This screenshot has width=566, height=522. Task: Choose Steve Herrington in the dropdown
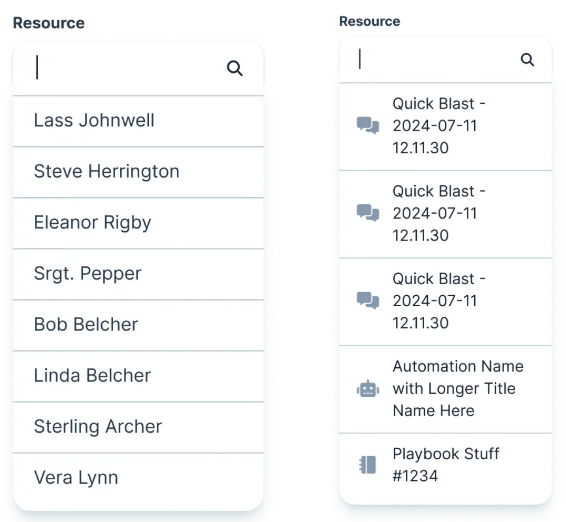click(138, 172)
